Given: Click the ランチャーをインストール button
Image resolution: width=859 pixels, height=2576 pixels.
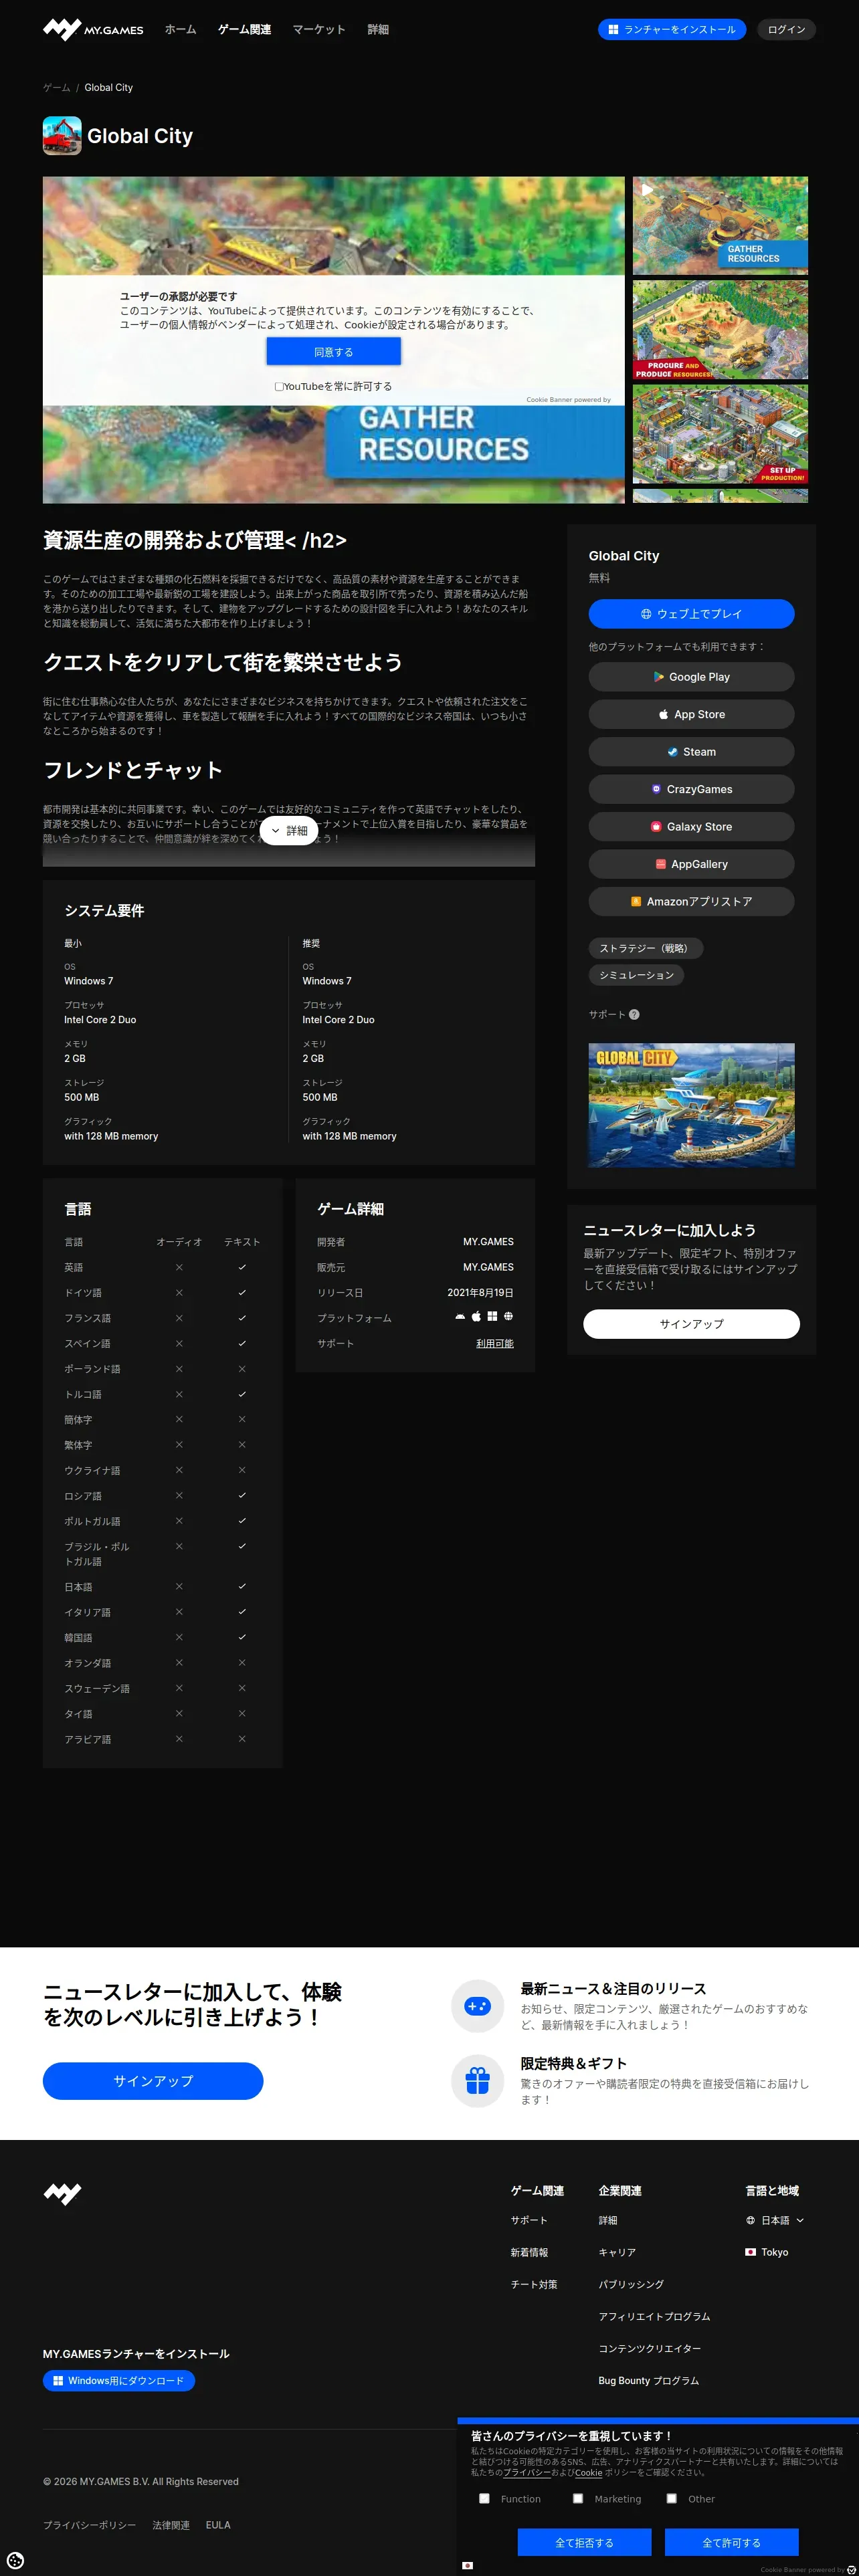Looking at the screenshot, I should coord(672,30).
